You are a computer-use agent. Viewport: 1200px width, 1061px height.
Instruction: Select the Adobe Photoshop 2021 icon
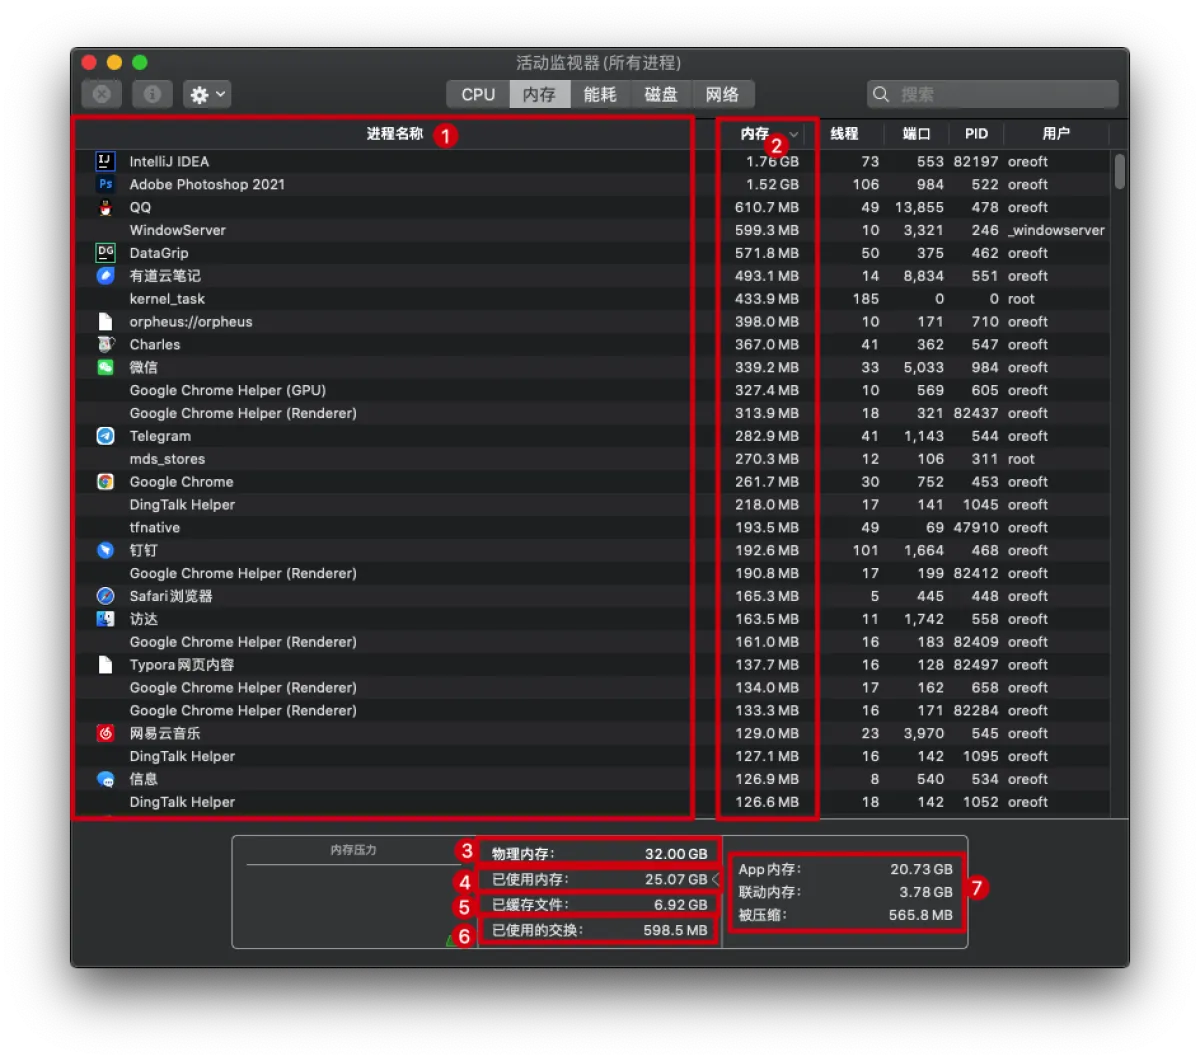tap(105, 184)
